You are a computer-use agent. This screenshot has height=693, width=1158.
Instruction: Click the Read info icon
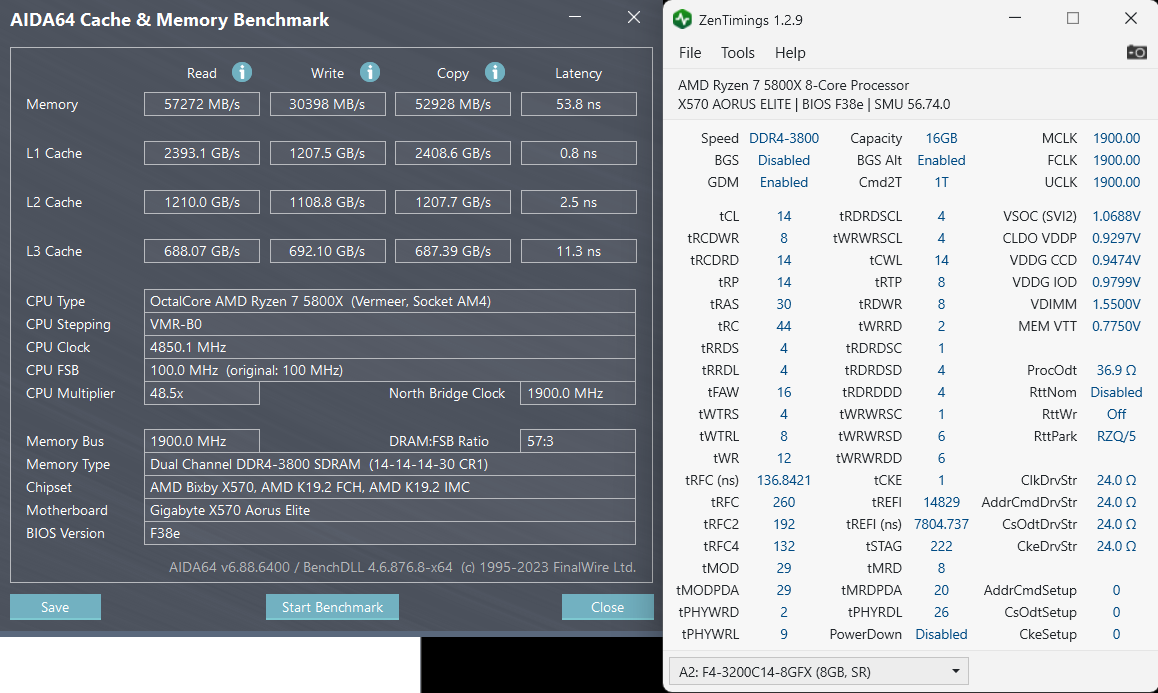click(x=241, y=72)
